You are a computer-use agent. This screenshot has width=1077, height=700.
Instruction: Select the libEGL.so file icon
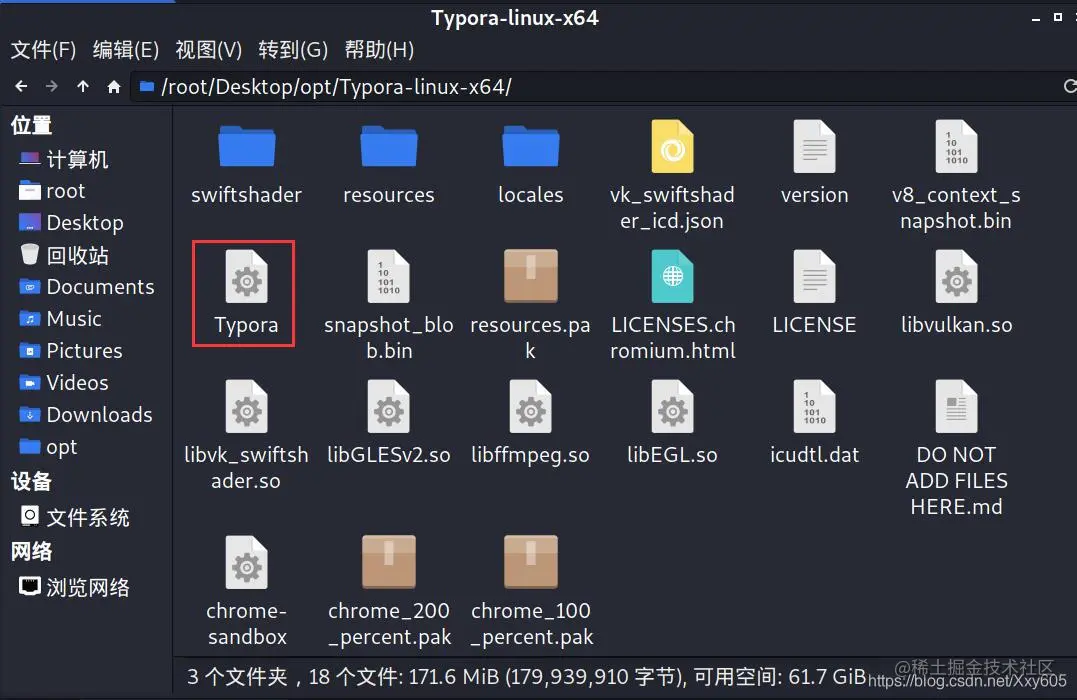pyautogui.click(x=672, y=406)
